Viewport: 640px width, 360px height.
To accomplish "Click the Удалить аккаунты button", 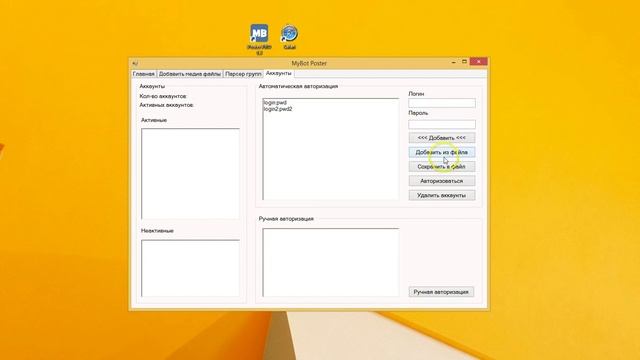I will (442, 195).
